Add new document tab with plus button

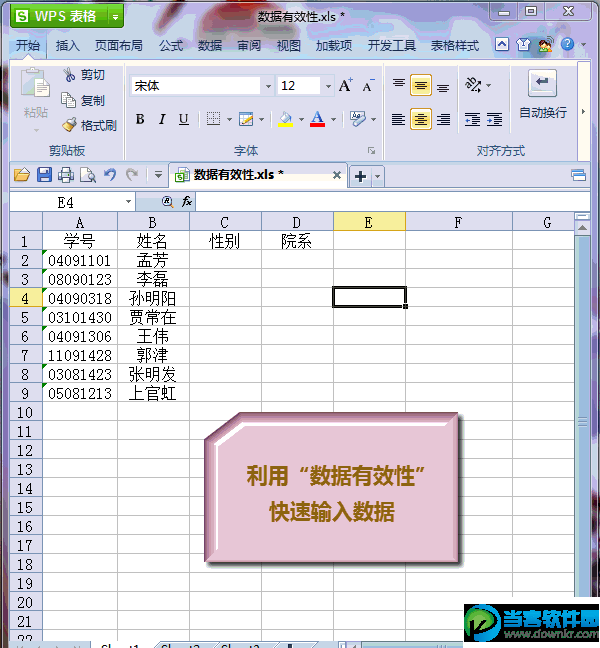point(360,176)
